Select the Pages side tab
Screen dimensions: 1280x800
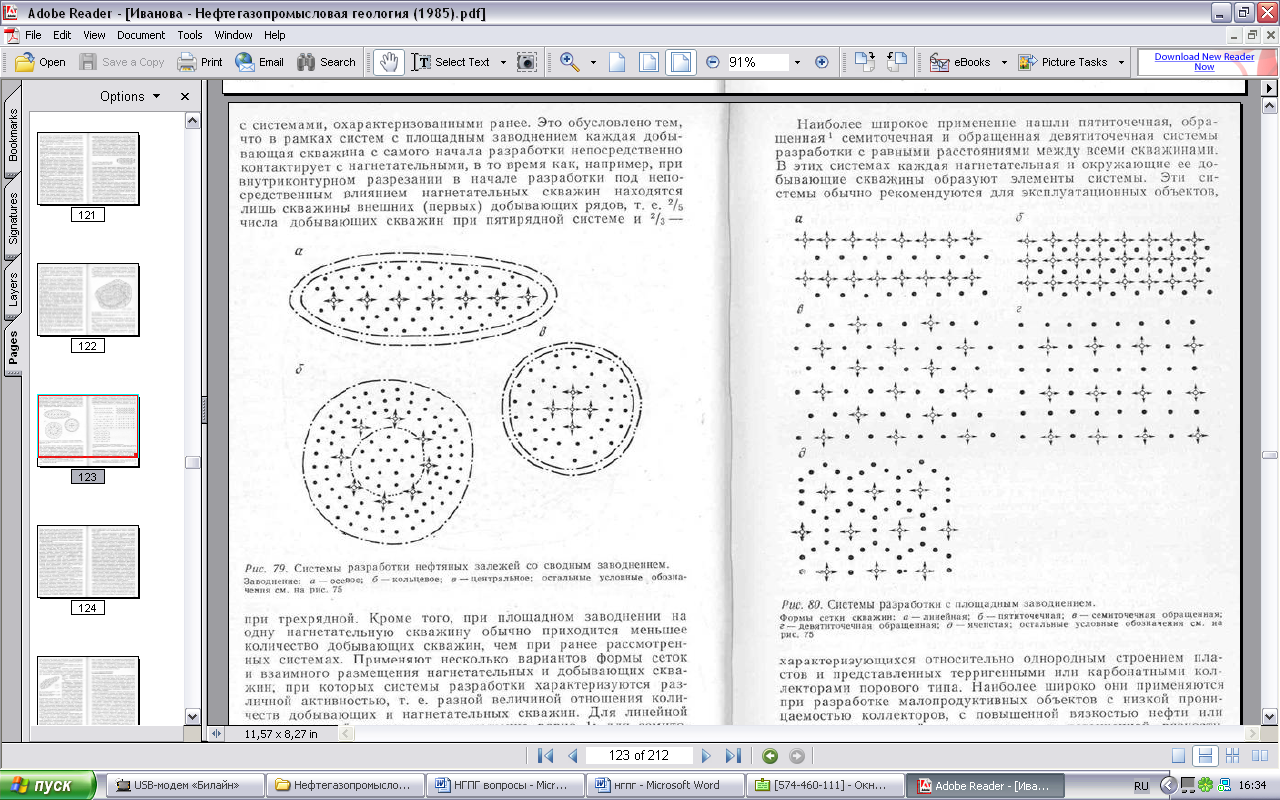coord(13,348)
